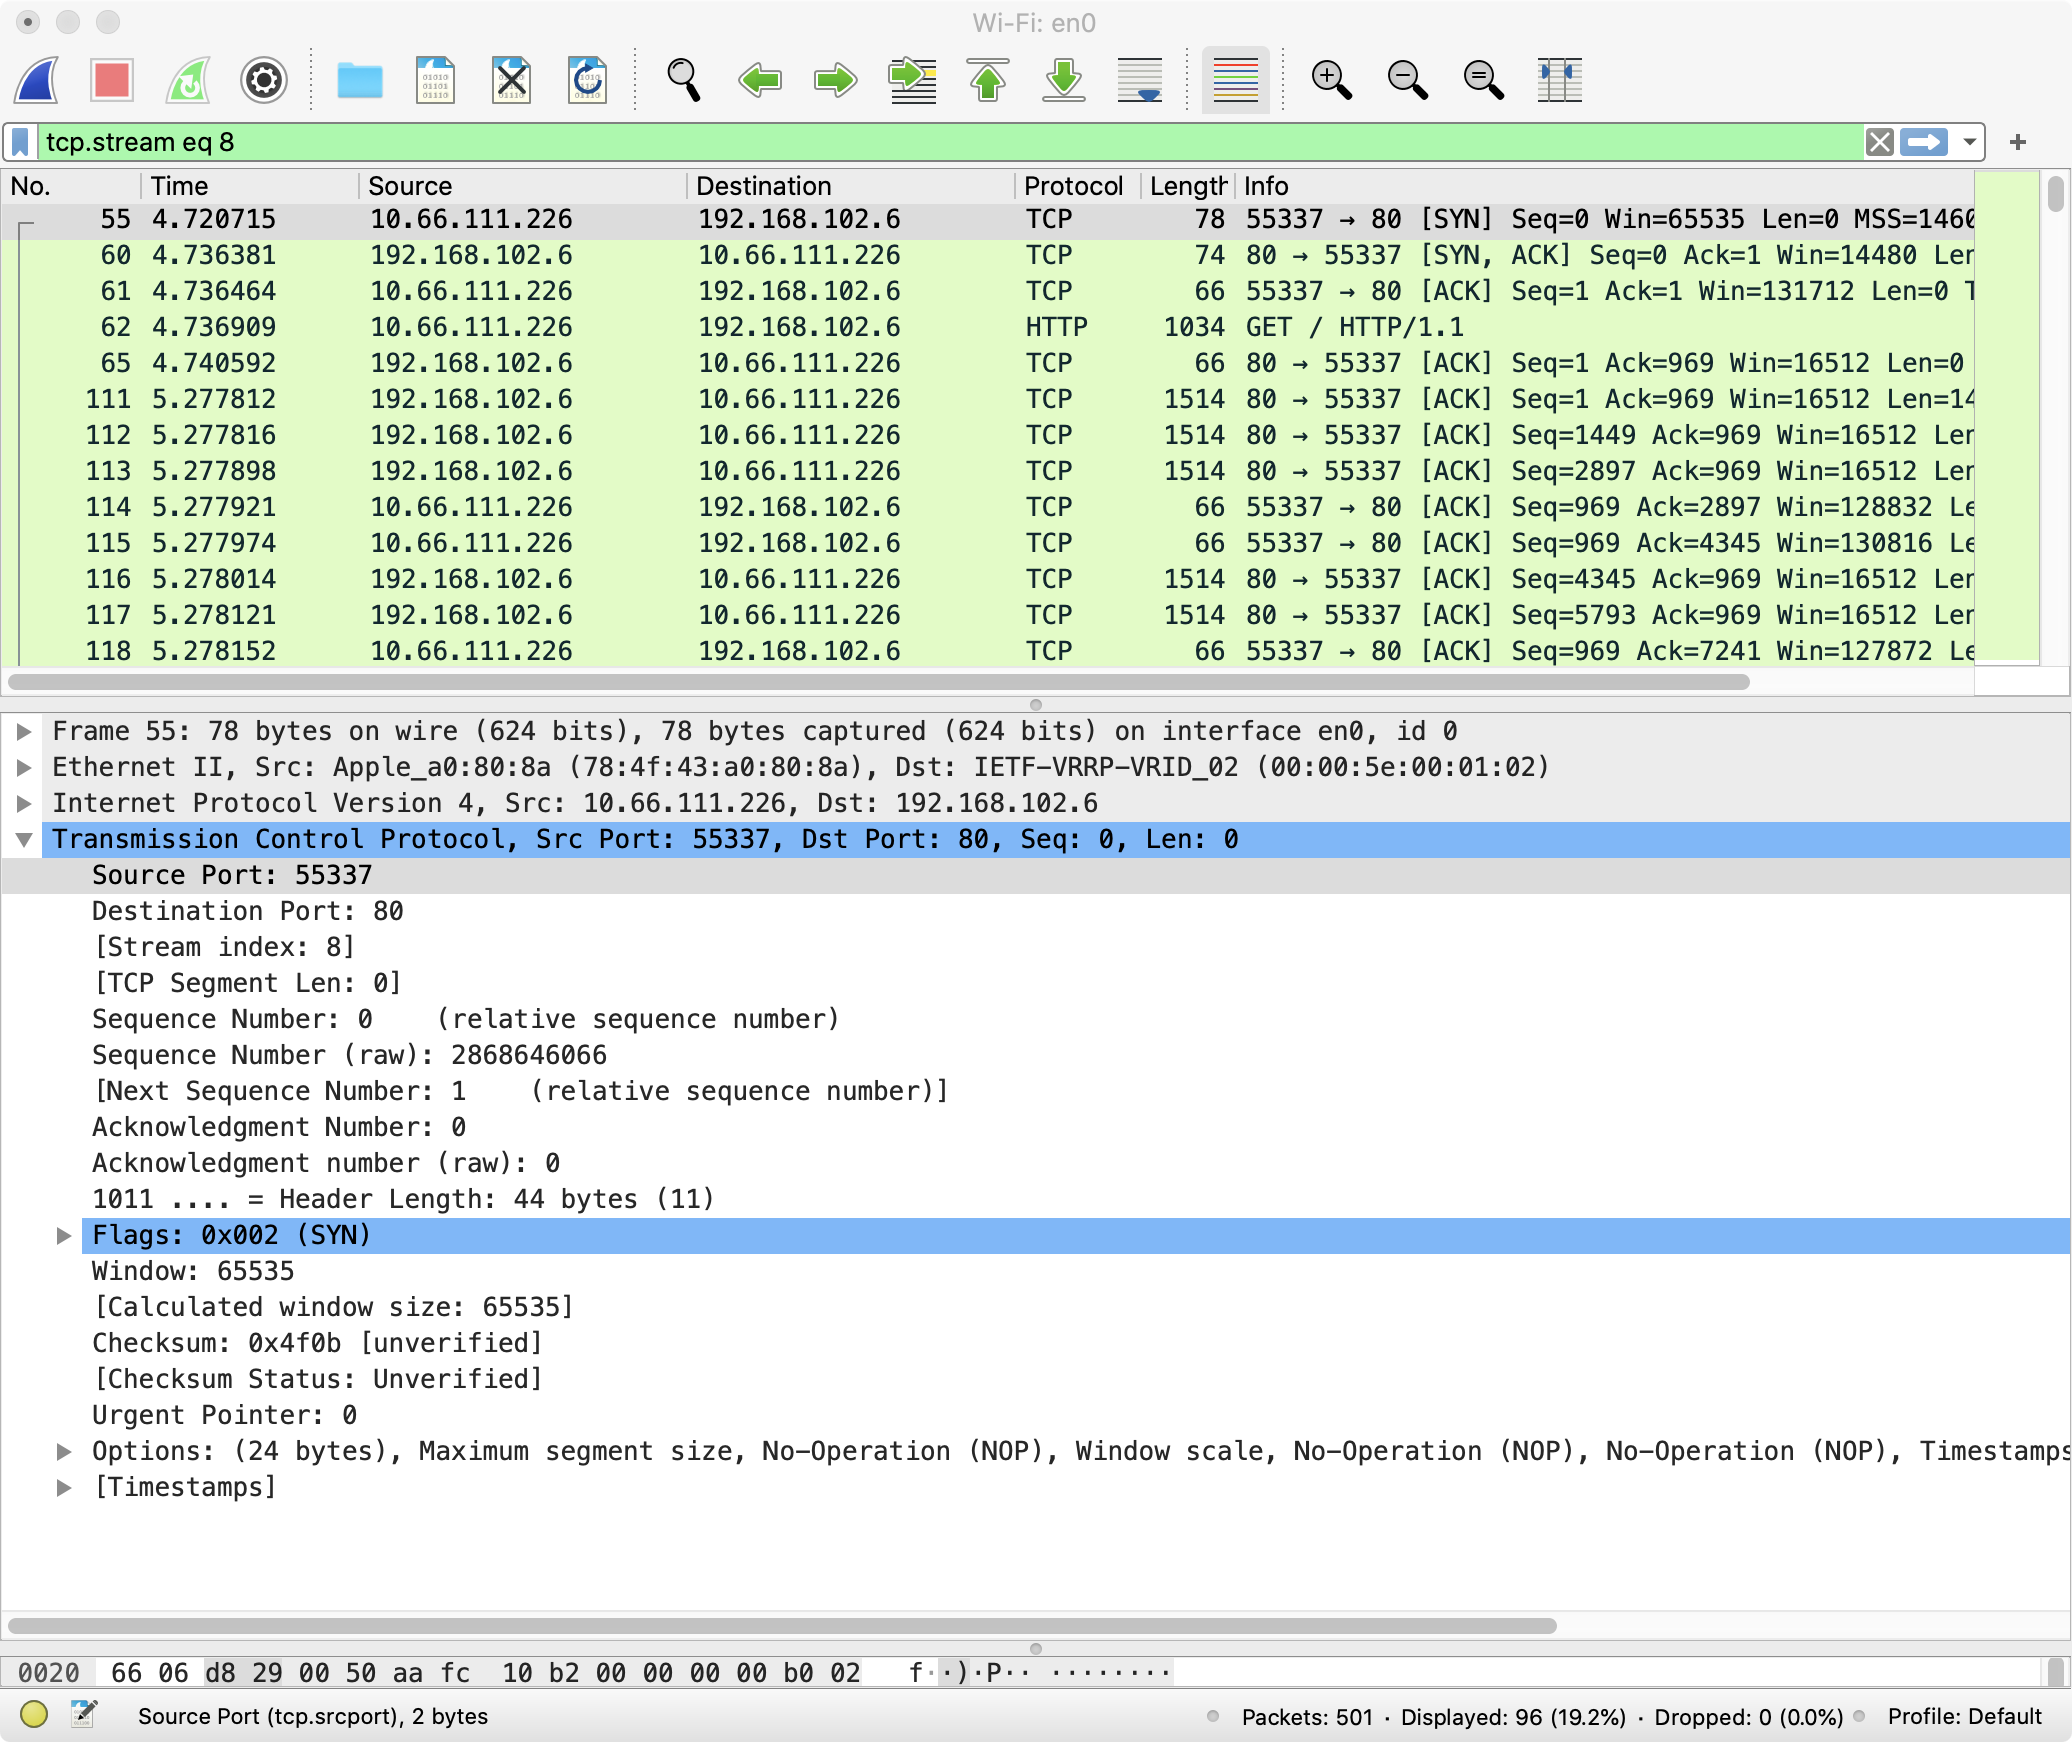2072x1742 pixels.
Task: Collapse Transmission Control Protocol tree
Action: point(24,840)
